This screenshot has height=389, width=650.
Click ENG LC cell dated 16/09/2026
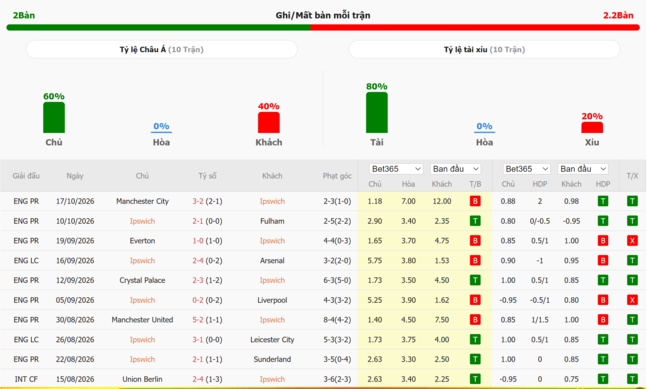[26, 260]
